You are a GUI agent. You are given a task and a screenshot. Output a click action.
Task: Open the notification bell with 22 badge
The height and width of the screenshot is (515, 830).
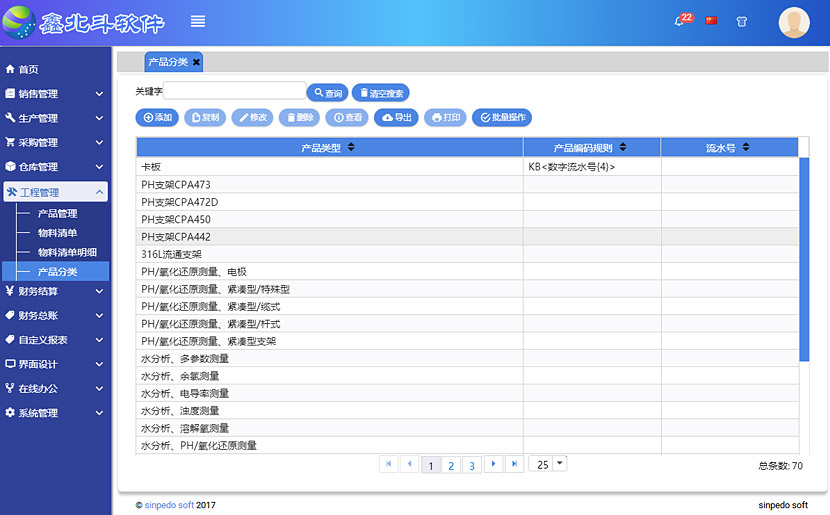(682, 20)
